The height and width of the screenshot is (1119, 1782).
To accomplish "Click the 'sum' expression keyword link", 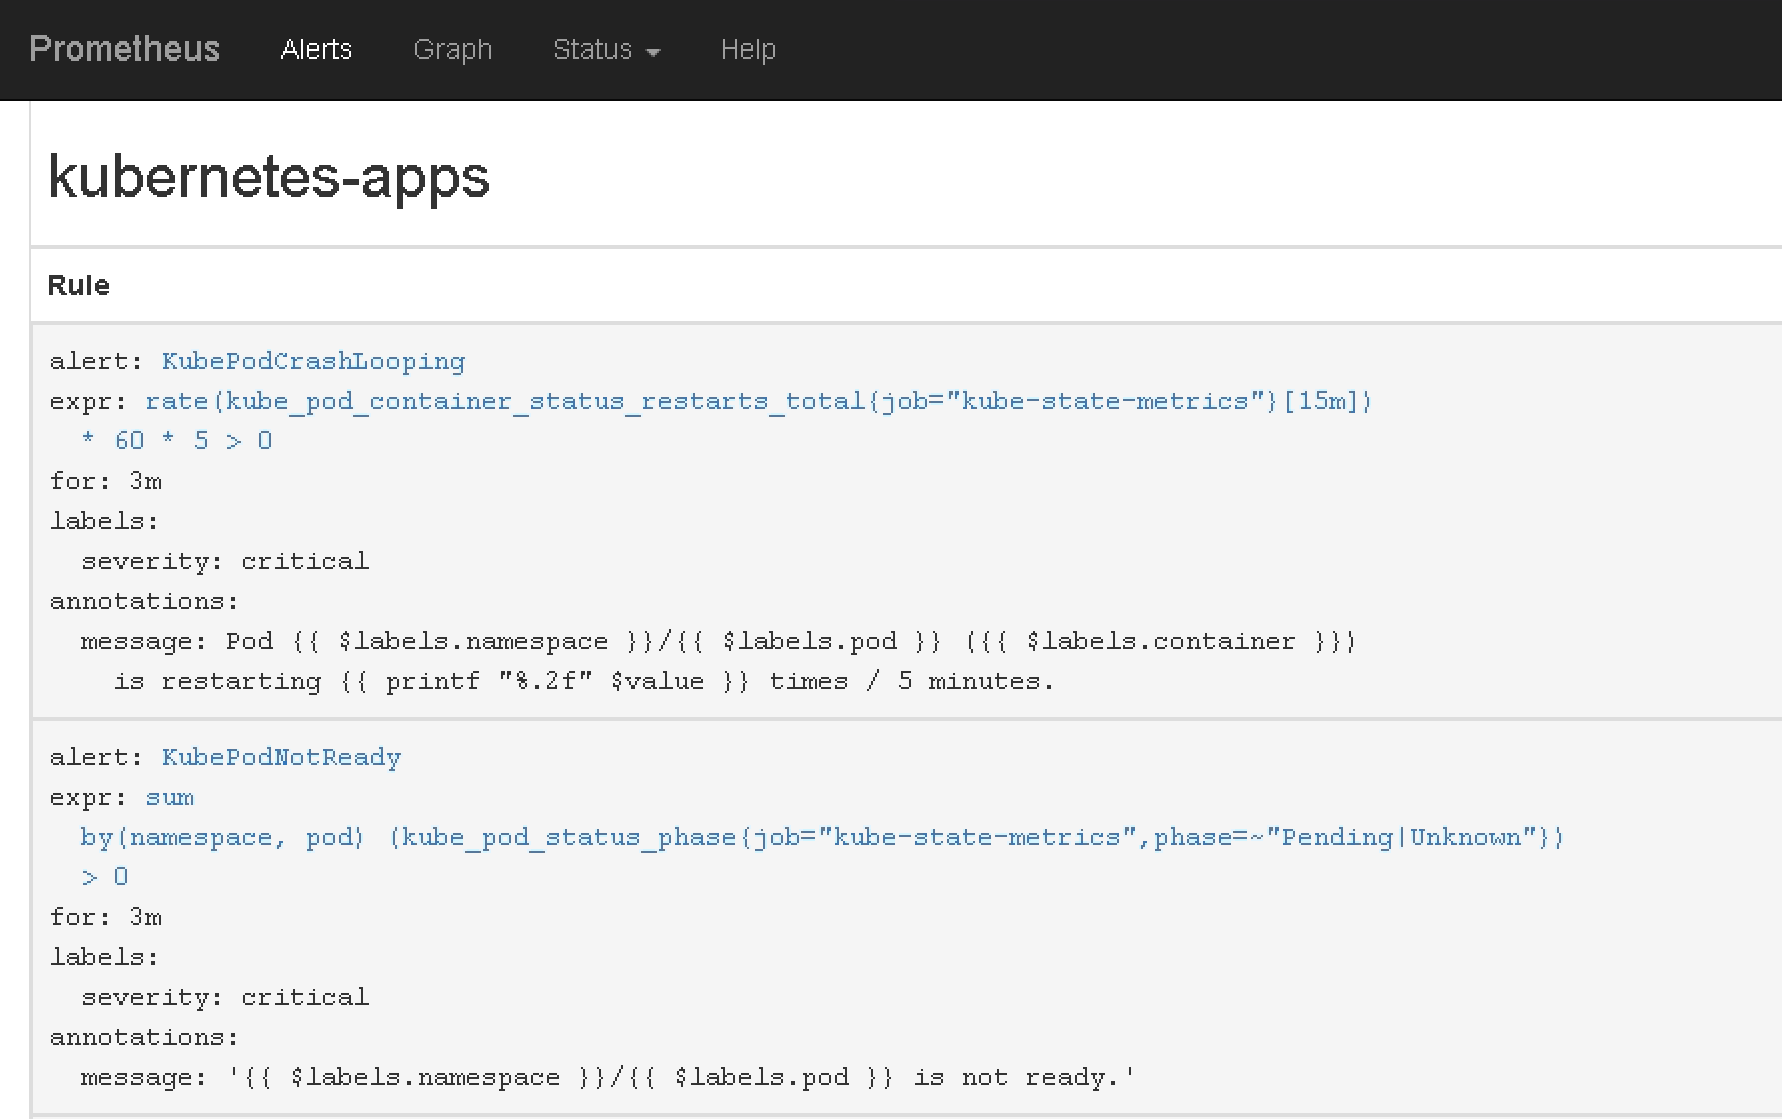I will pyautogui.click(x=170, y=797).
